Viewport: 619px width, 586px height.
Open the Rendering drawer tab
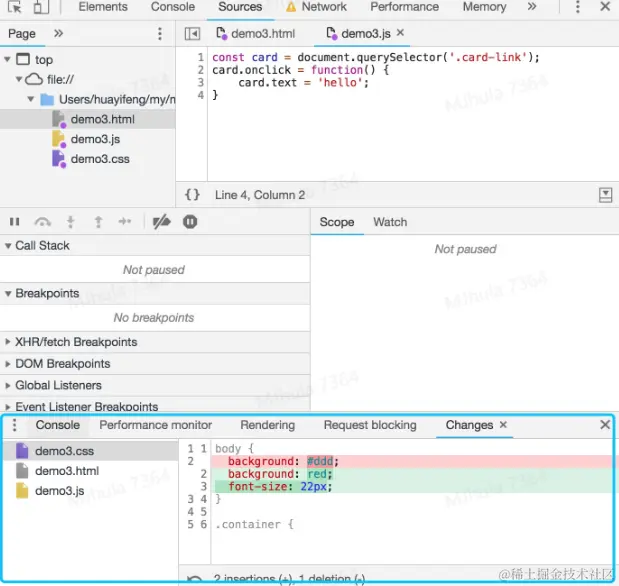[268, 425]
